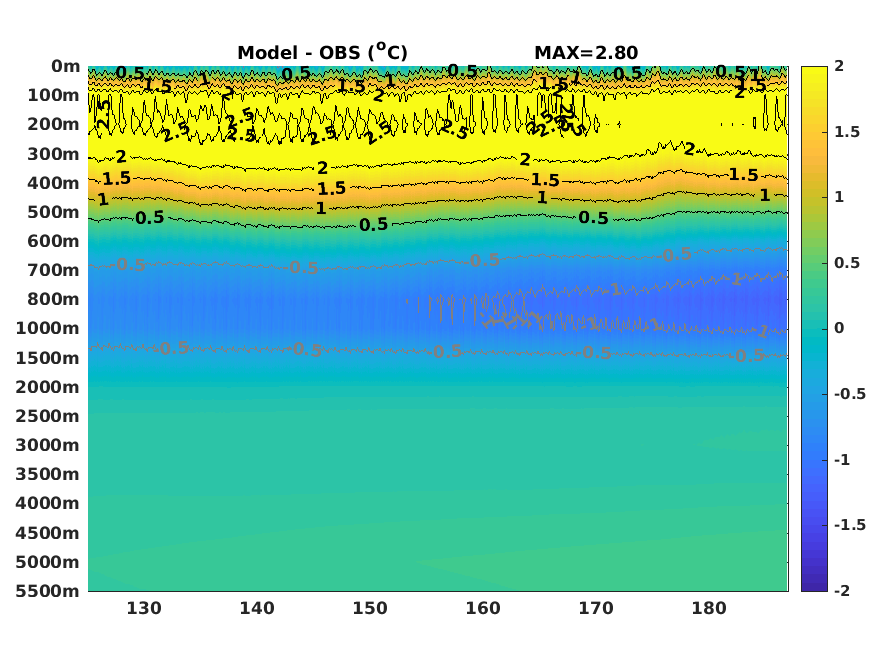Click the teal zero-level region of the colorbar

click(x=814, y=329)
